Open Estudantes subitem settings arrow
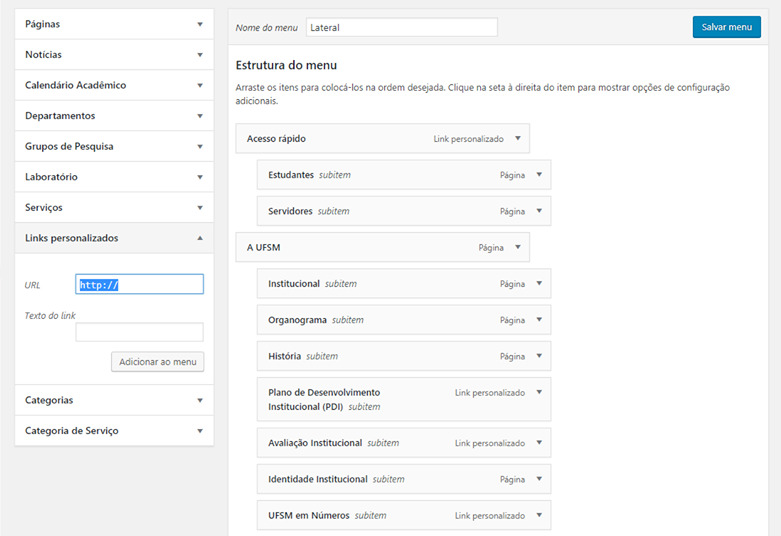Image resolution: width=781 pixels, height=536 pixels. coord(539,175)
